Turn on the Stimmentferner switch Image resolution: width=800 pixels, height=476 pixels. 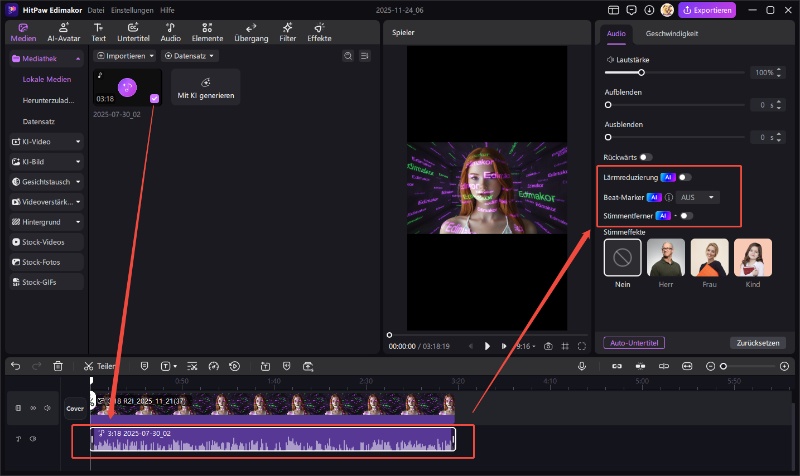pyautogui.click(x=685, y=215)
